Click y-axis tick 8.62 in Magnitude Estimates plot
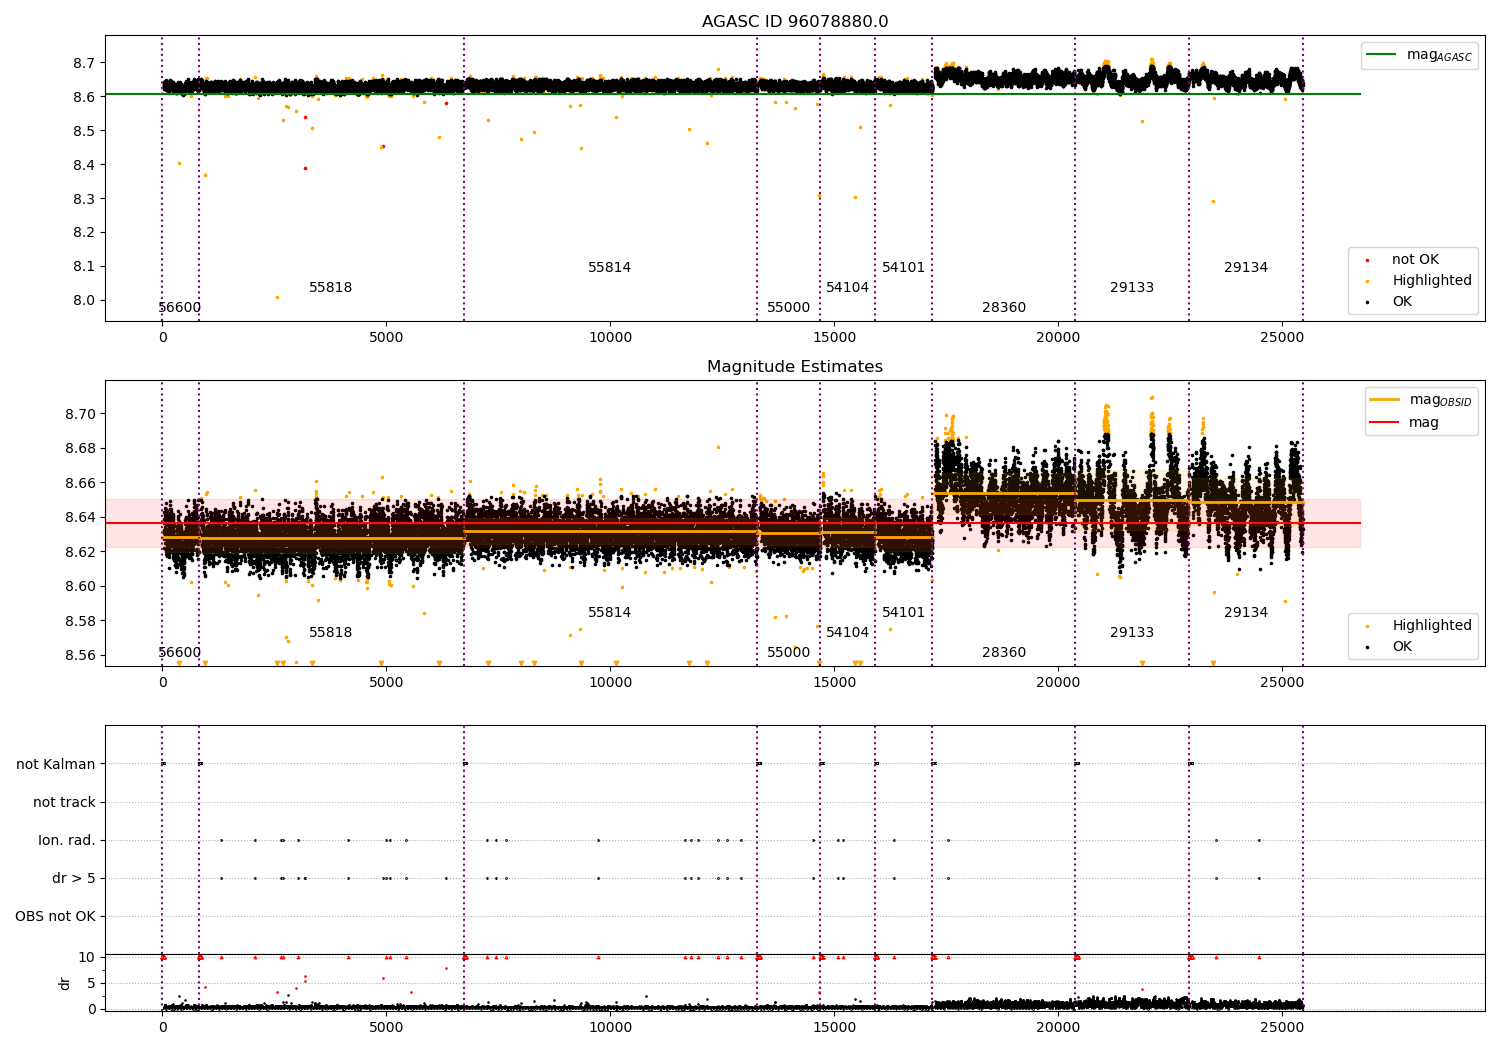 click(x=80, y=552)
